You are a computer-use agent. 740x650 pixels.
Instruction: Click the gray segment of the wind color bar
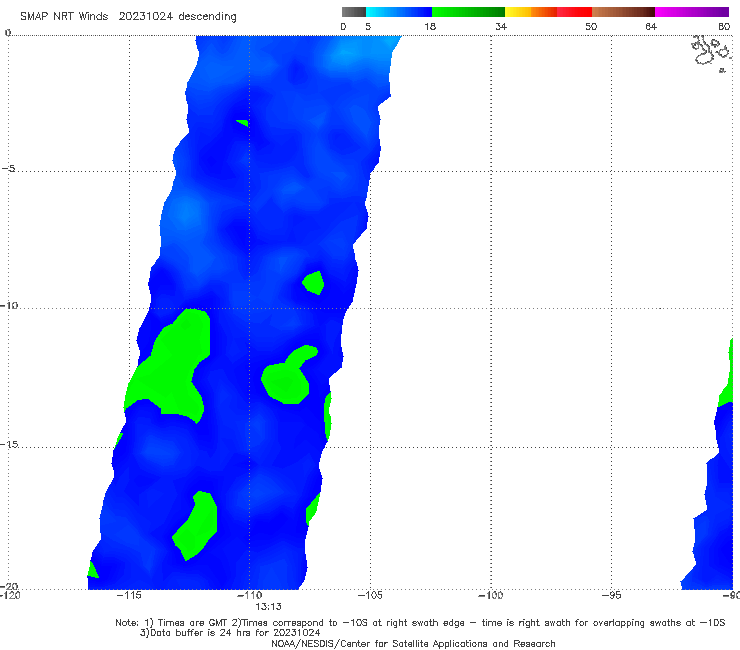pyautogui.click(x=354, y=12)
